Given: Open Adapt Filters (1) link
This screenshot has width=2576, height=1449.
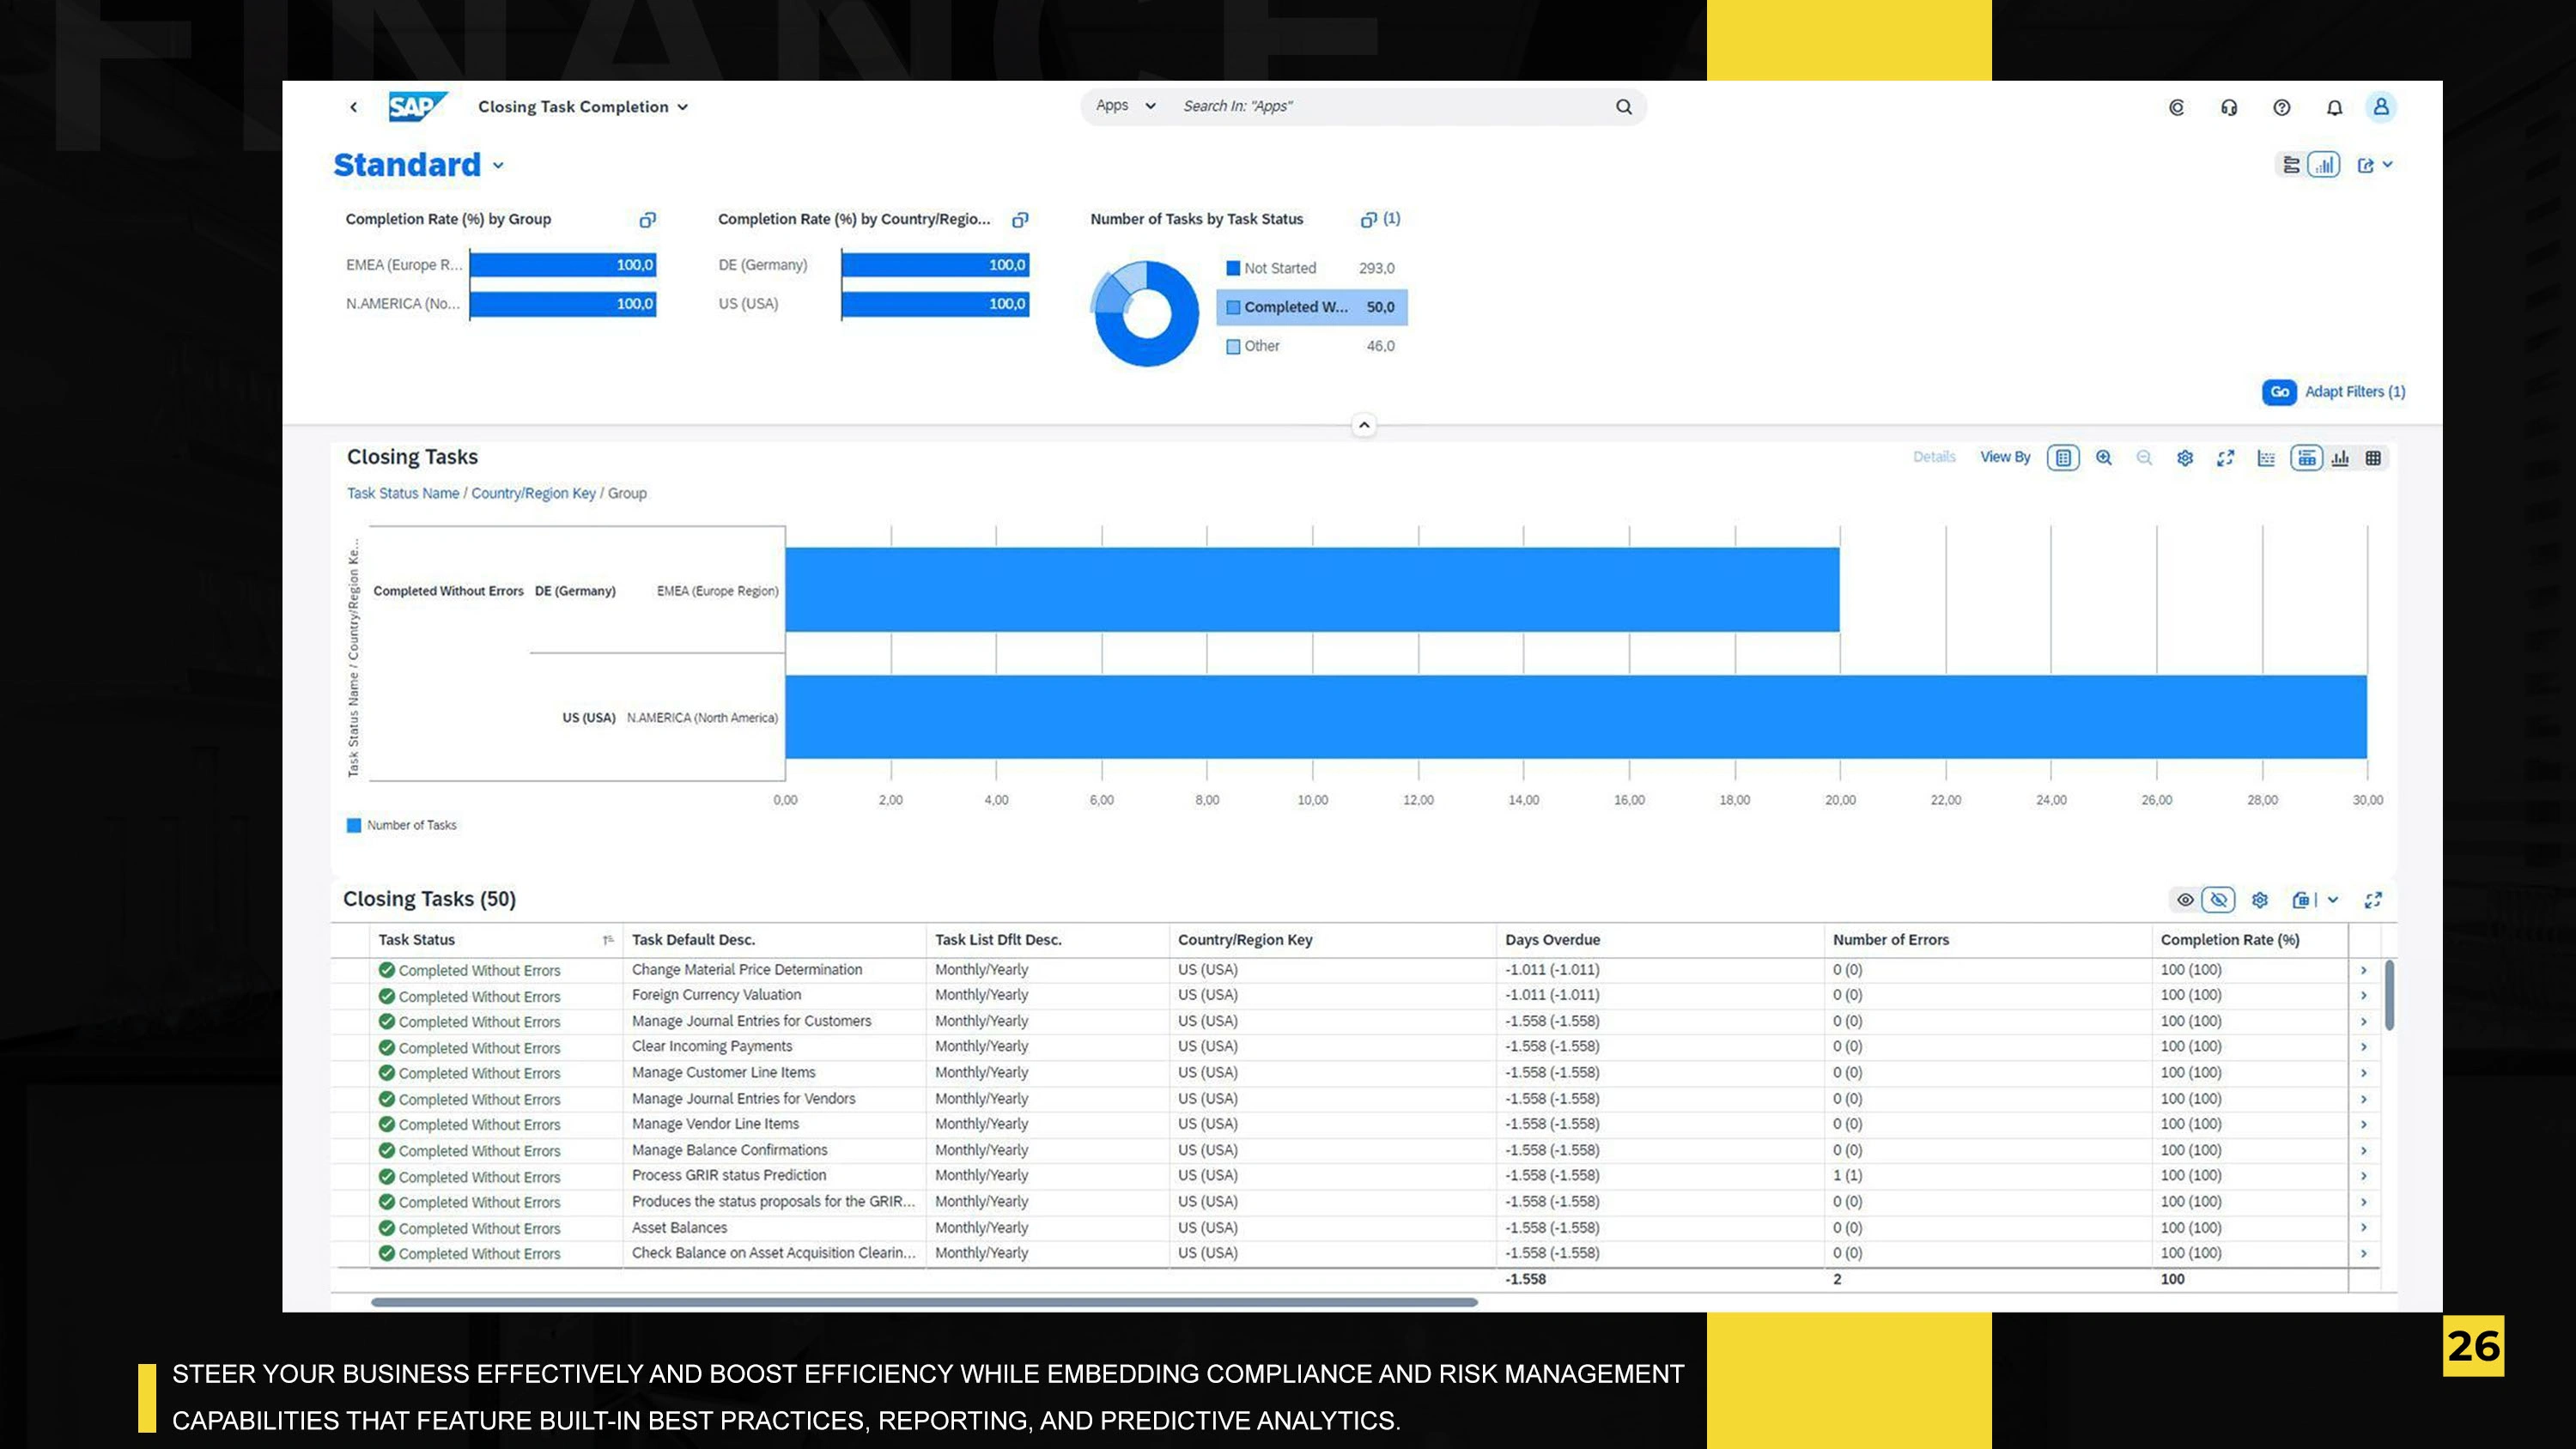Looking at the screenshot, I should point(2355,392).
